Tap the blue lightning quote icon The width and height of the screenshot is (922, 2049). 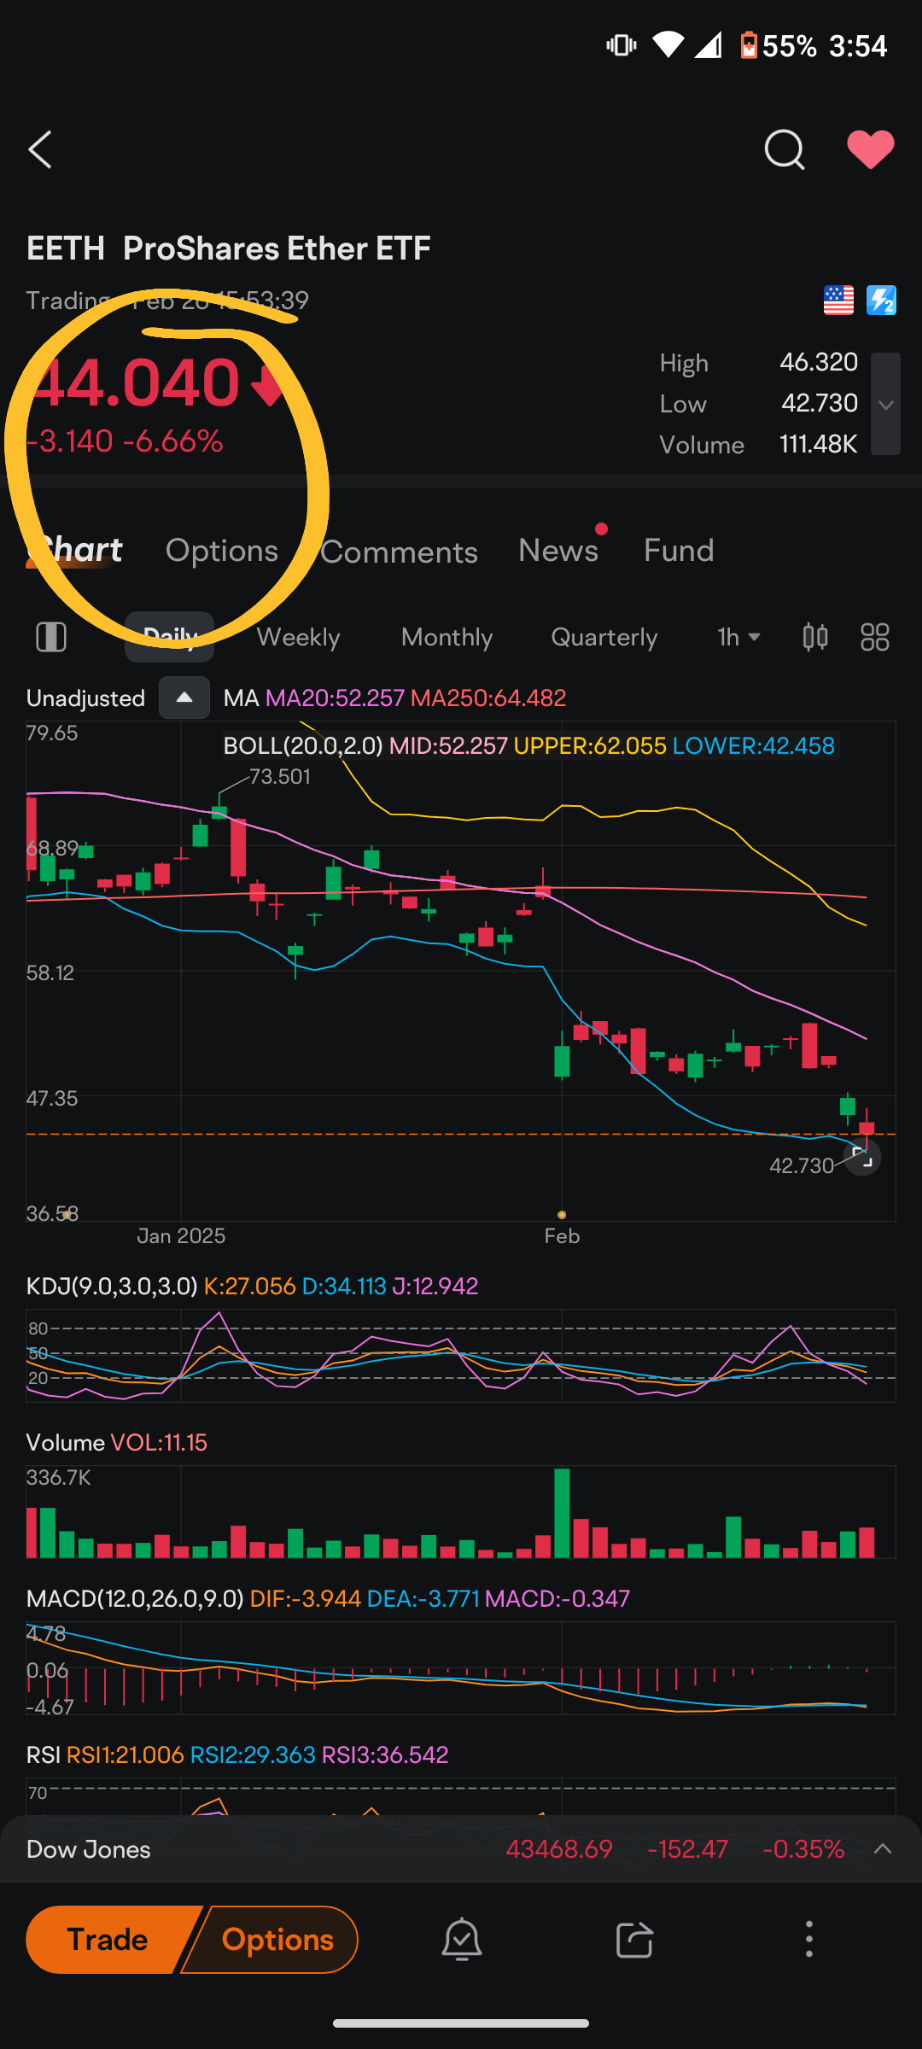881,300
